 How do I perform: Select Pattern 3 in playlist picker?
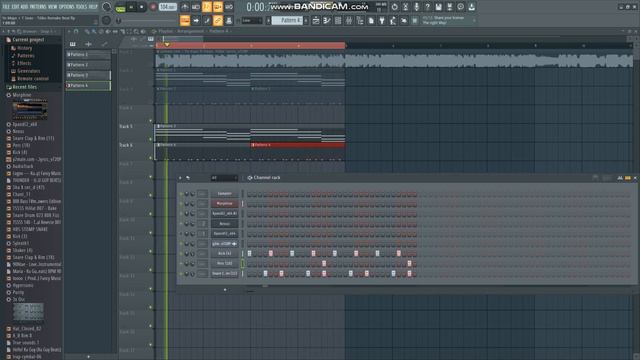click(88, 75)
